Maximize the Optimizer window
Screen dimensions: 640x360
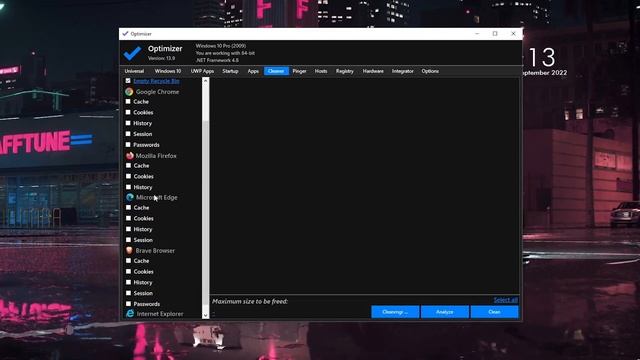495,33
